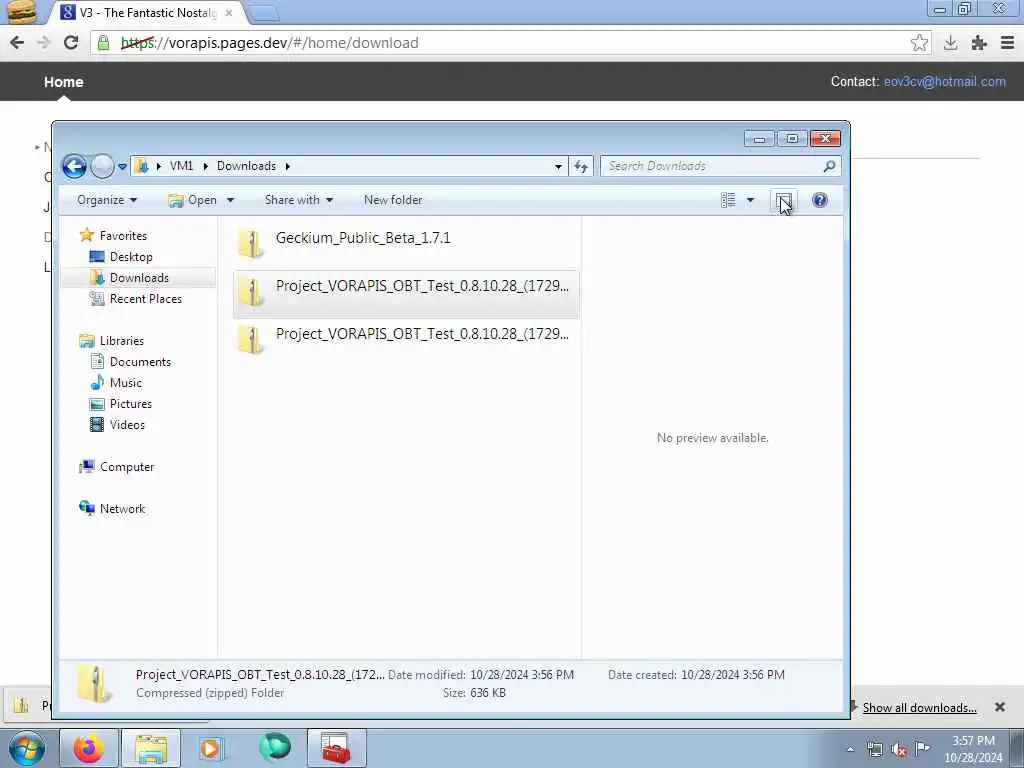Go forward in the browser
The image size is (1024, 768).
coord(44,43)
